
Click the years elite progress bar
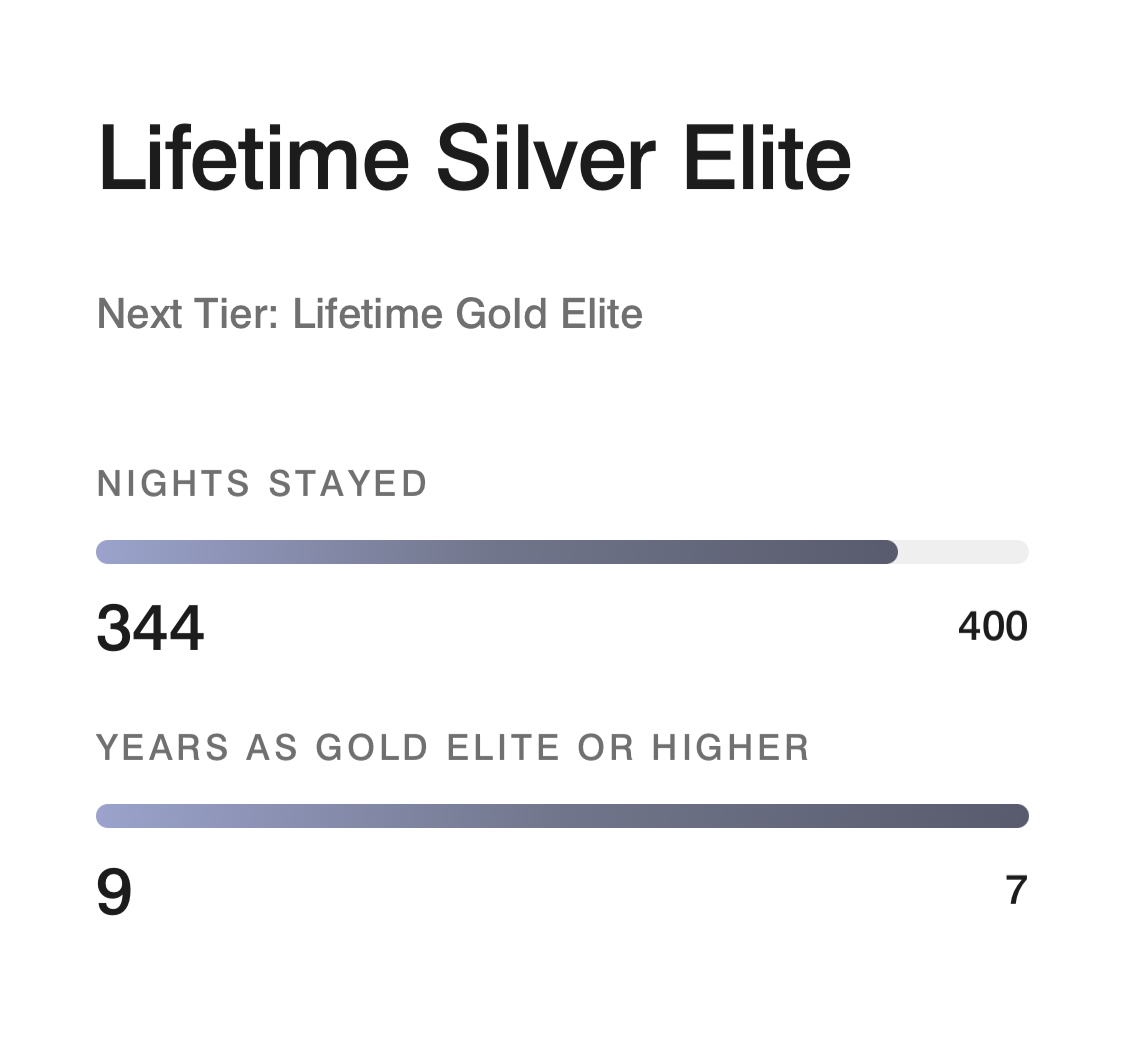click(560, 815)
